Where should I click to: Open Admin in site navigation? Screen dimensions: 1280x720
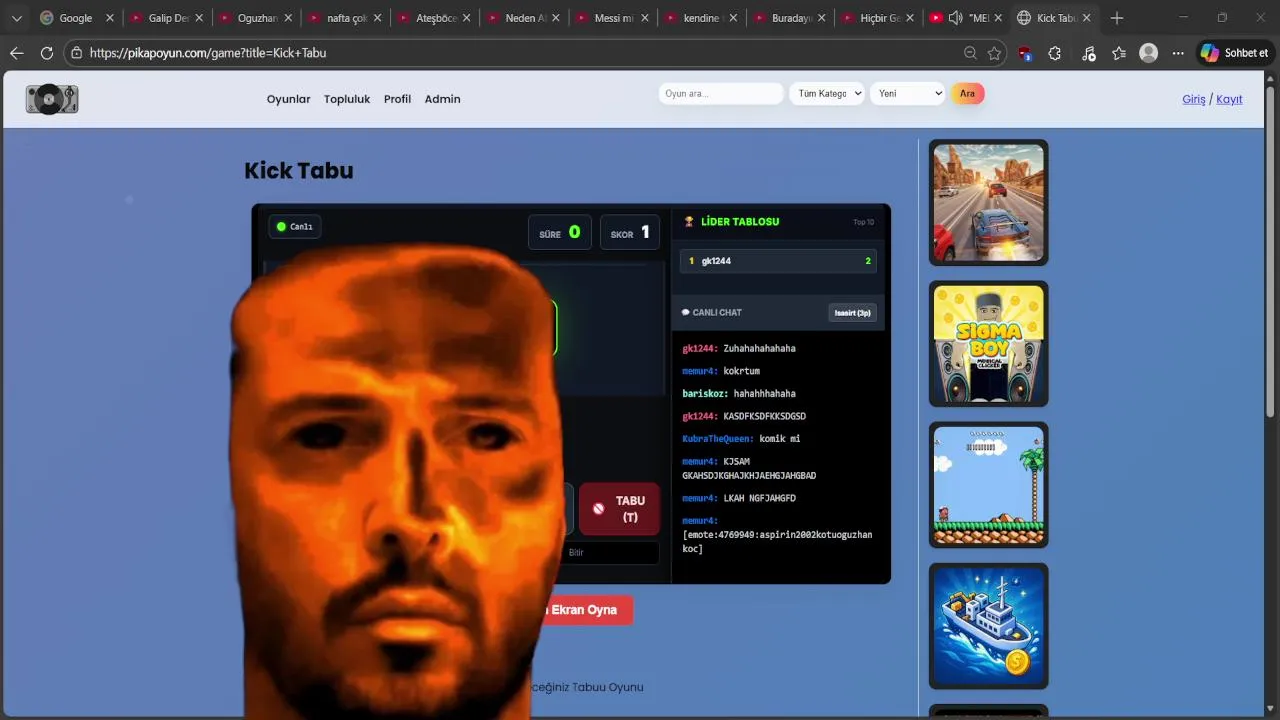[x=442, y=99]
